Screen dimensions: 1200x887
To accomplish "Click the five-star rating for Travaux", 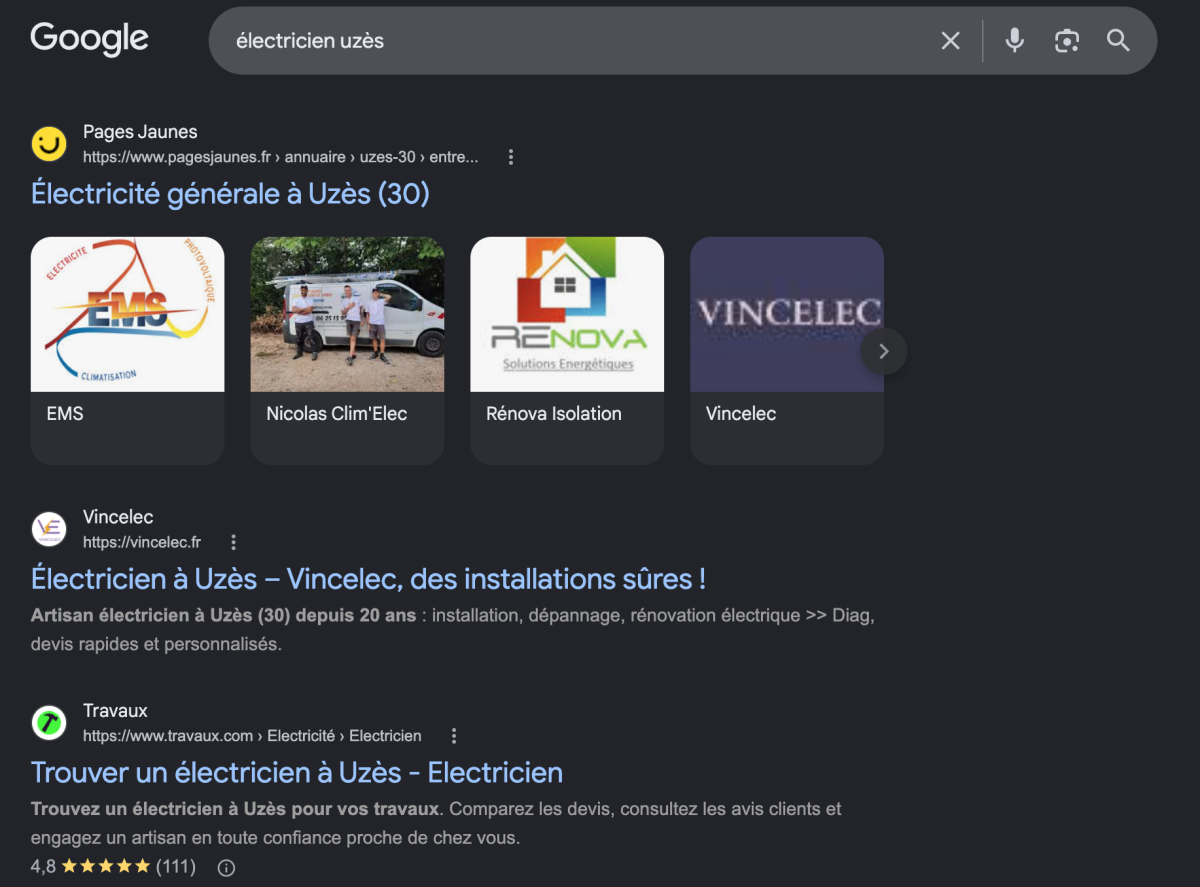I will [105, 866].
